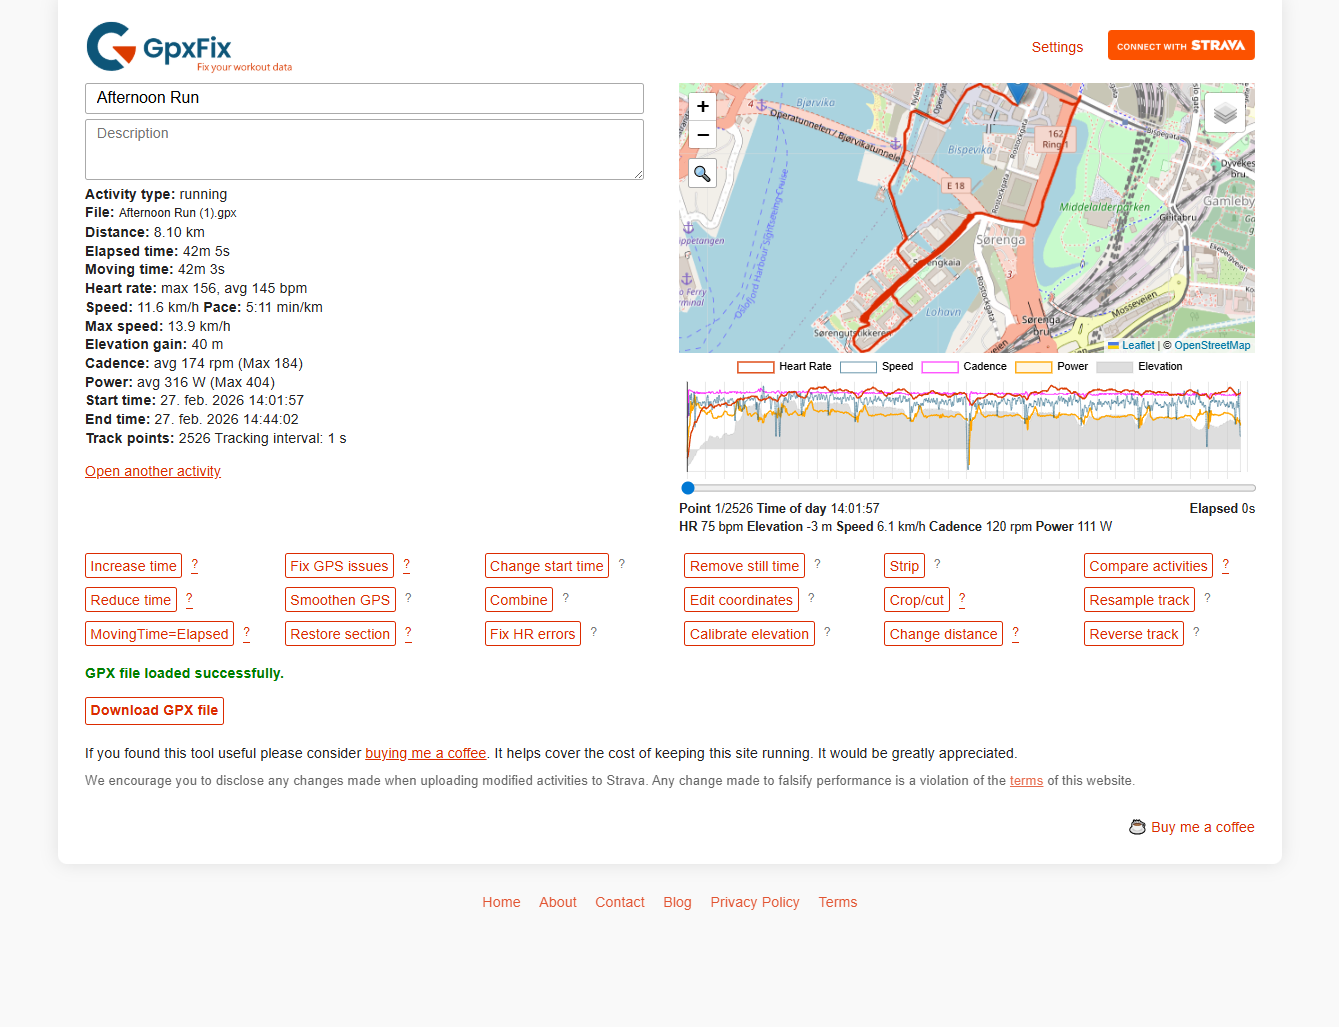
Task: Open the map magnifier search tool
Action: point(702,172)
